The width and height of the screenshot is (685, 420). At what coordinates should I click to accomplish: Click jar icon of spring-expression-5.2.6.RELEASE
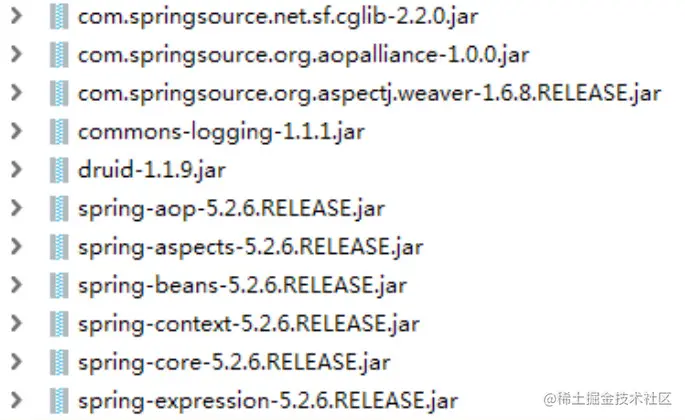point(59,401)
